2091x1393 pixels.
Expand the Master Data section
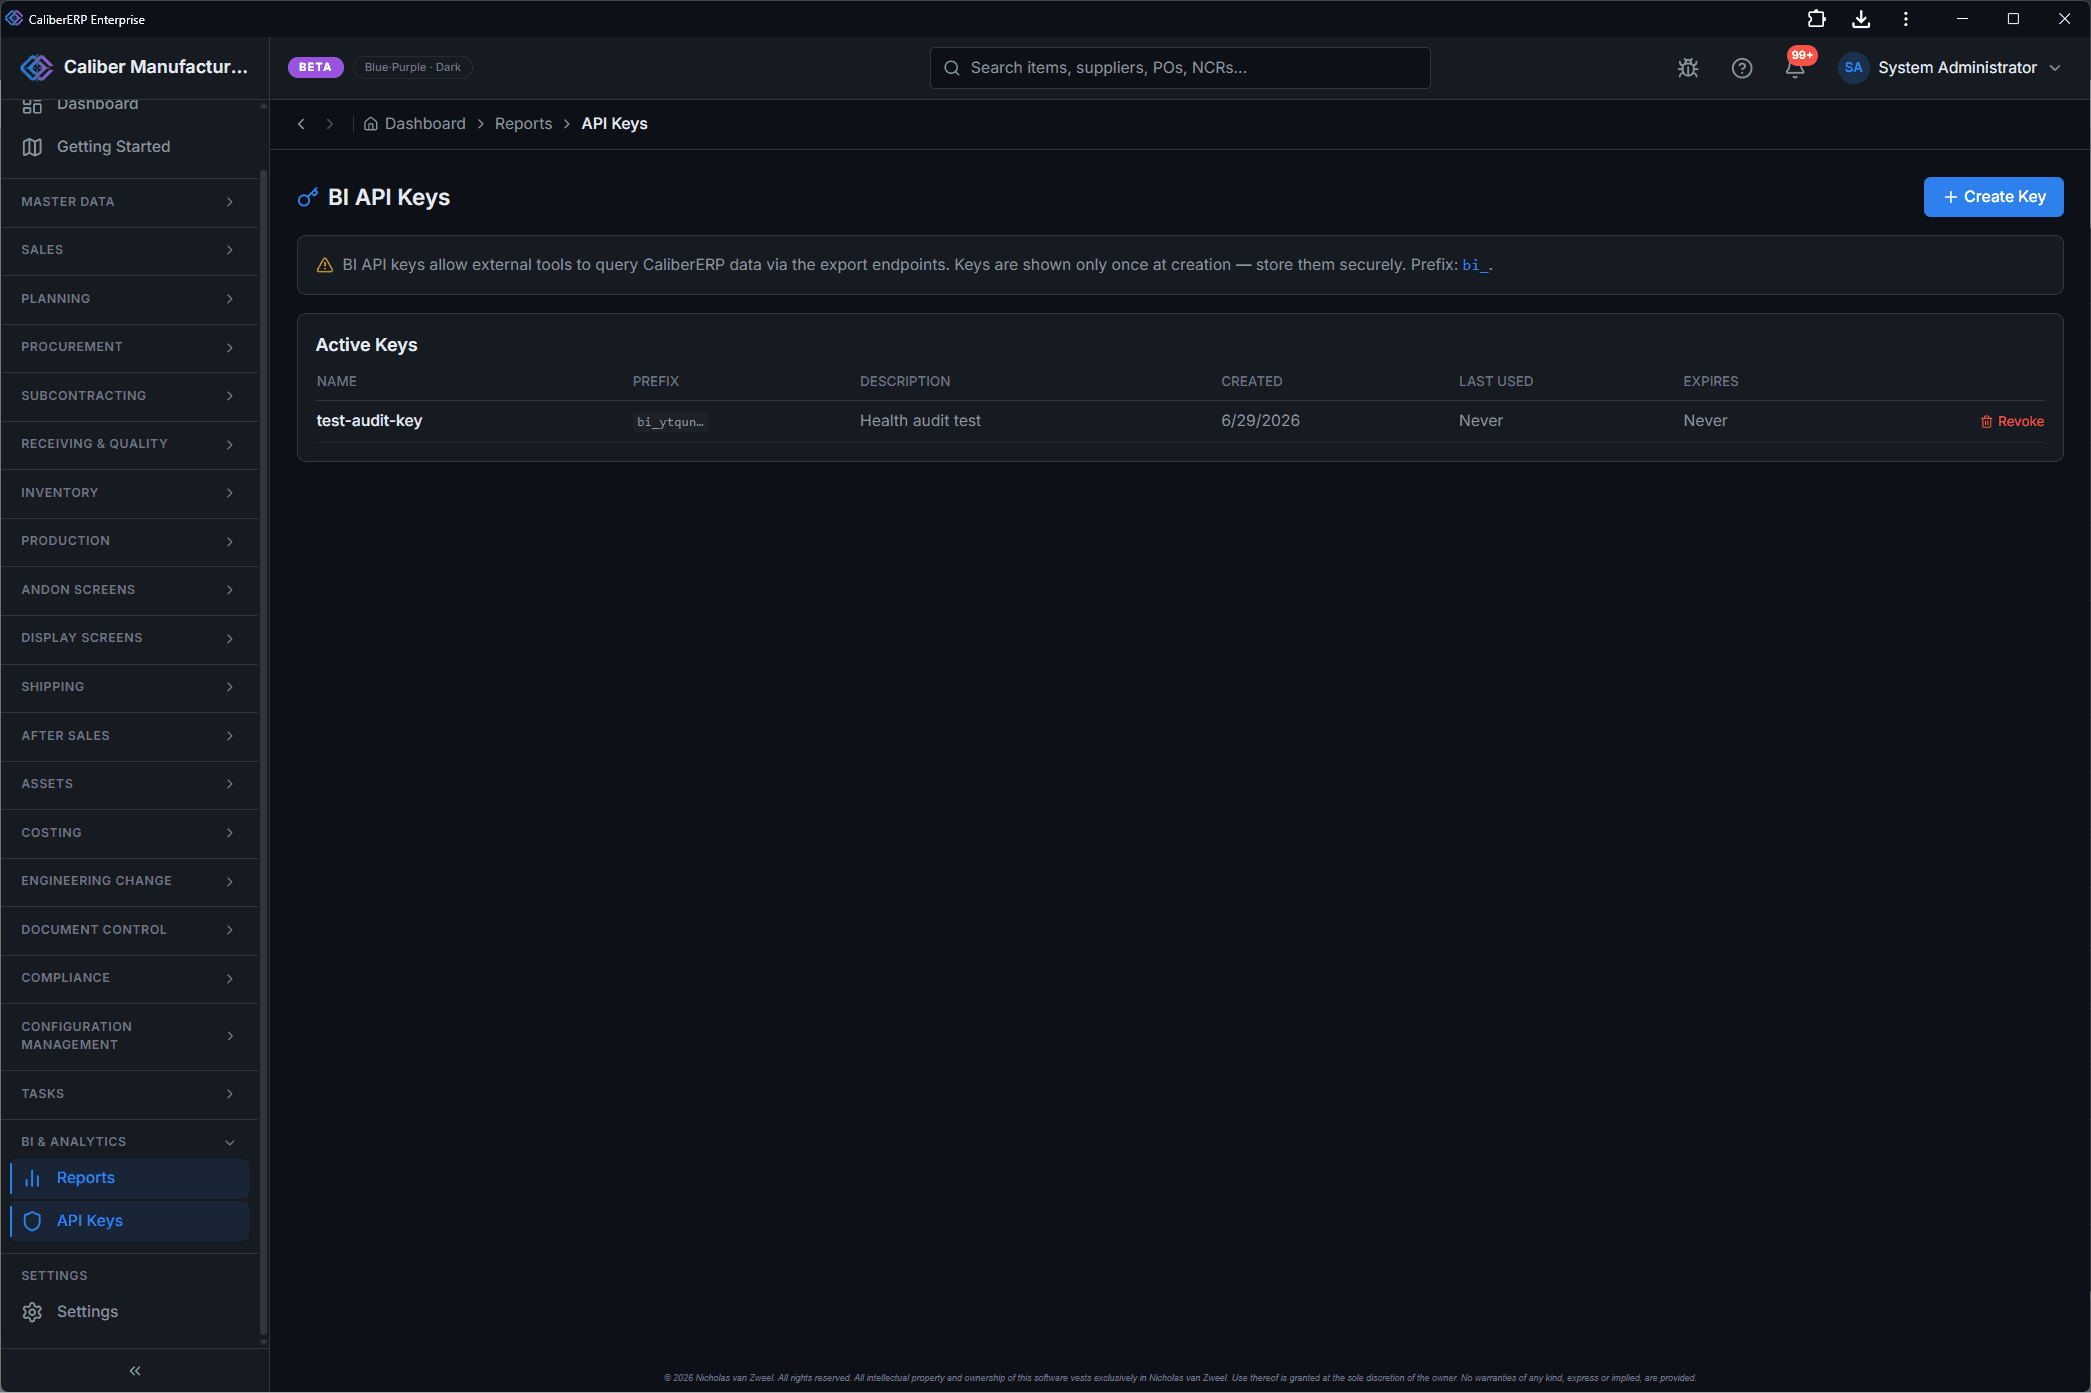coord(130,202)
